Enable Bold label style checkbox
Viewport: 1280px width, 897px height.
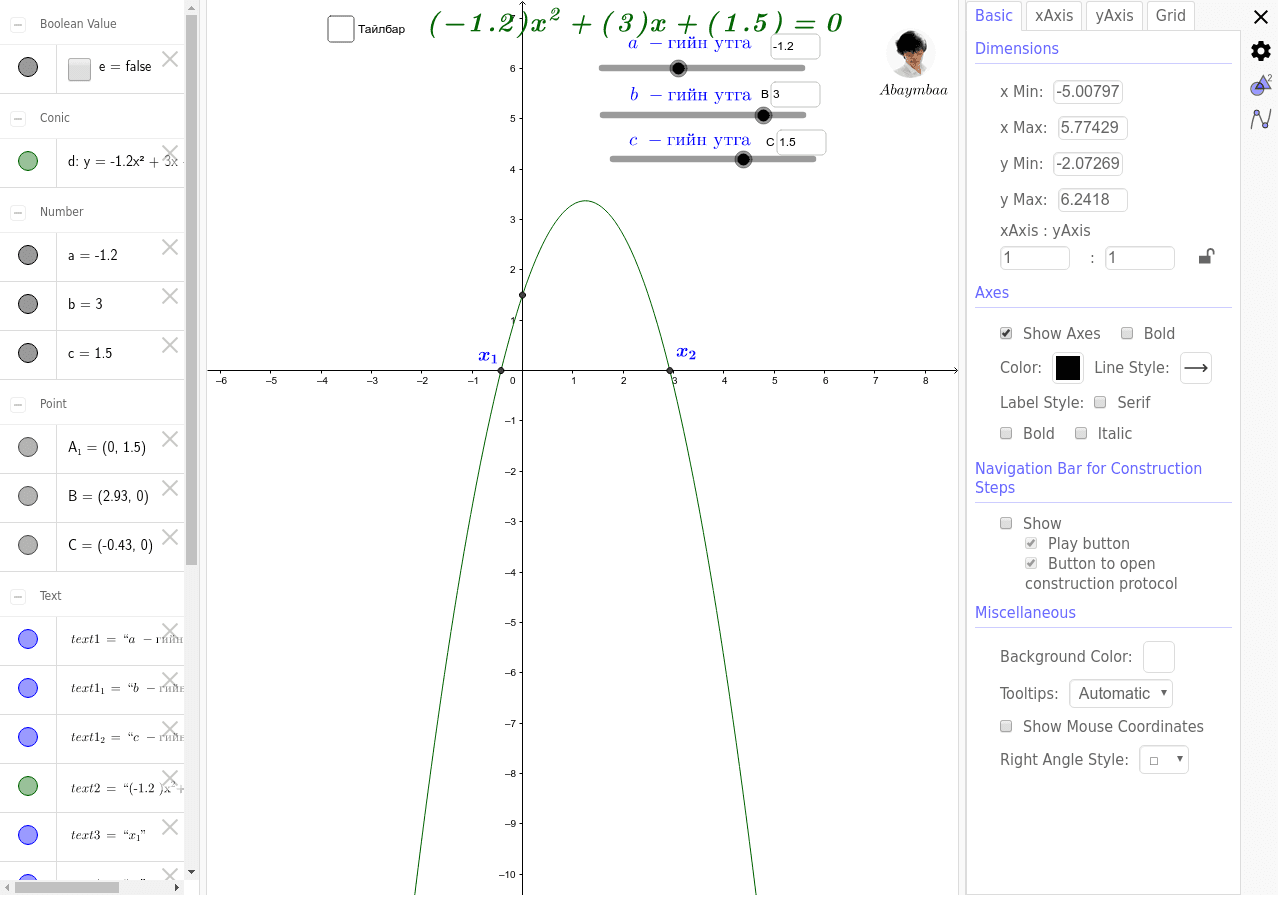(1006, 433)
